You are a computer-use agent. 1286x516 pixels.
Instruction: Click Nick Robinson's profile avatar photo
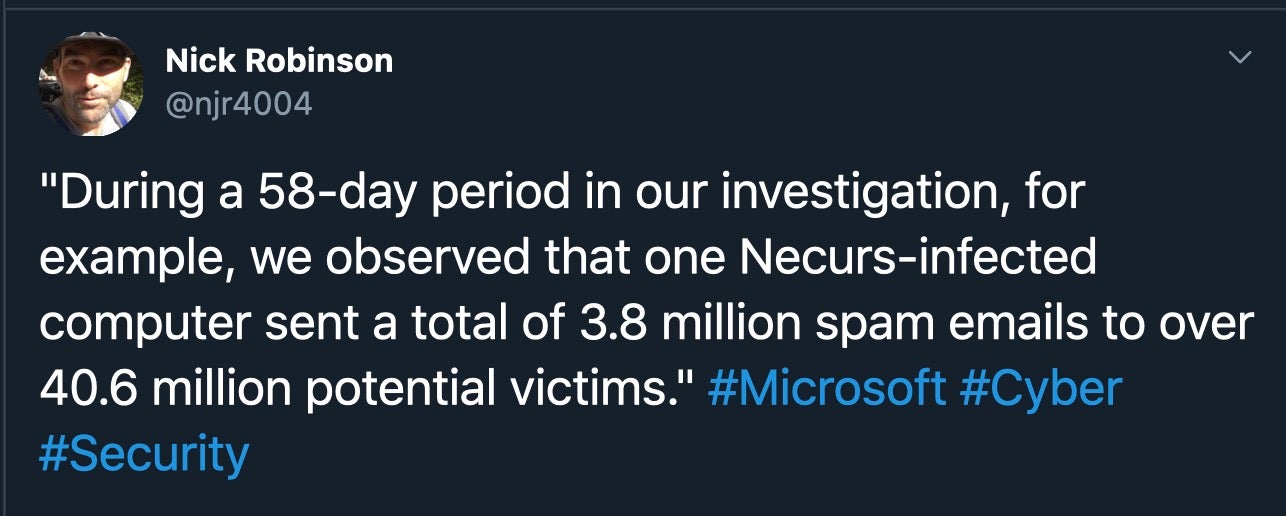point(90,83)
